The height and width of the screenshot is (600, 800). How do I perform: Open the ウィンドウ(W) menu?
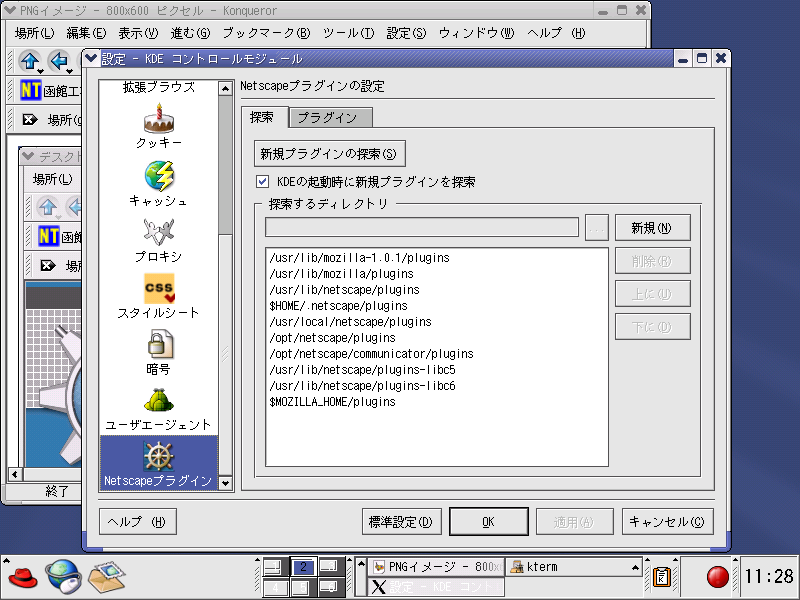[477, 33]
